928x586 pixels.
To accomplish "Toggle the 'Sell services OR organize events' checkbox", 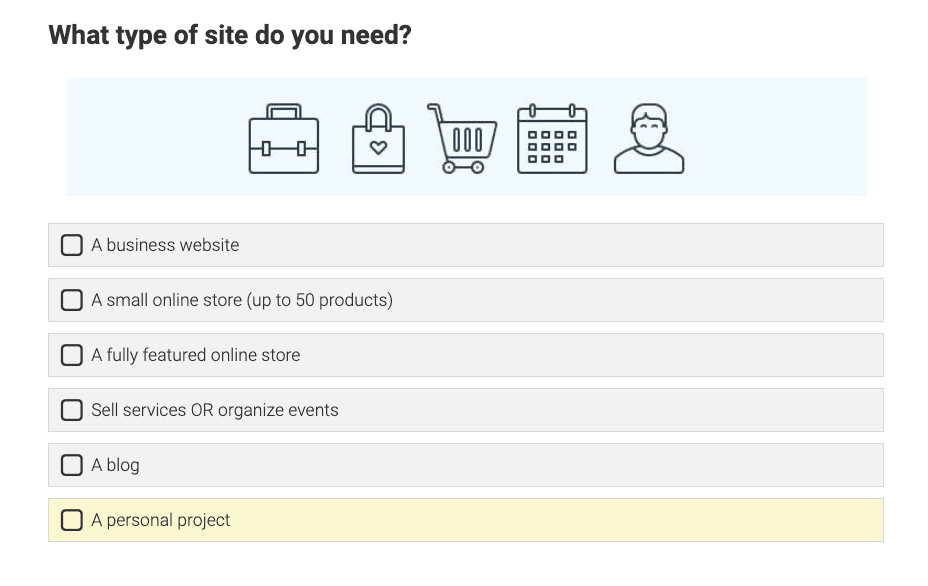I will pos(72,410).
